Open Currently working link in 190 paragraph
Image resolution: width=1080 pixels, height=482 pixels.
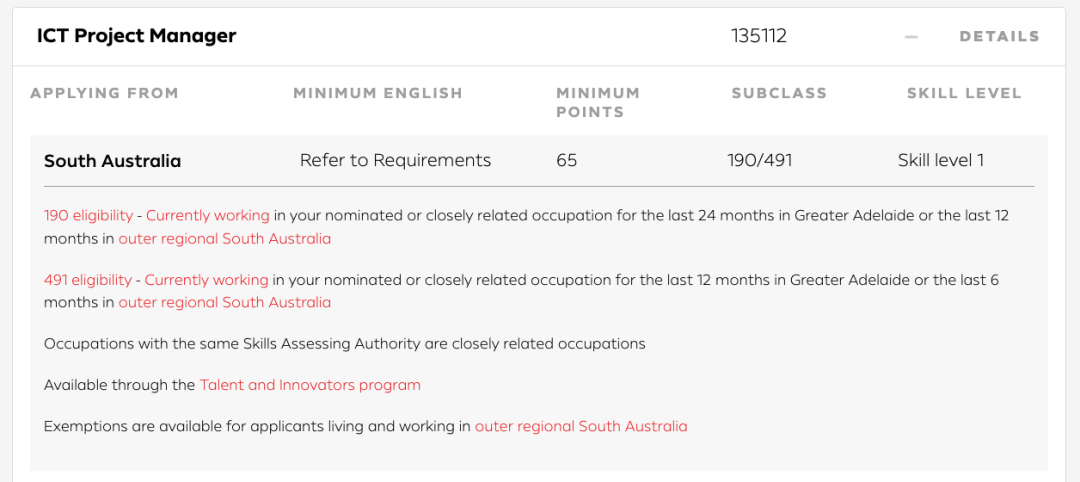point(207,215)
